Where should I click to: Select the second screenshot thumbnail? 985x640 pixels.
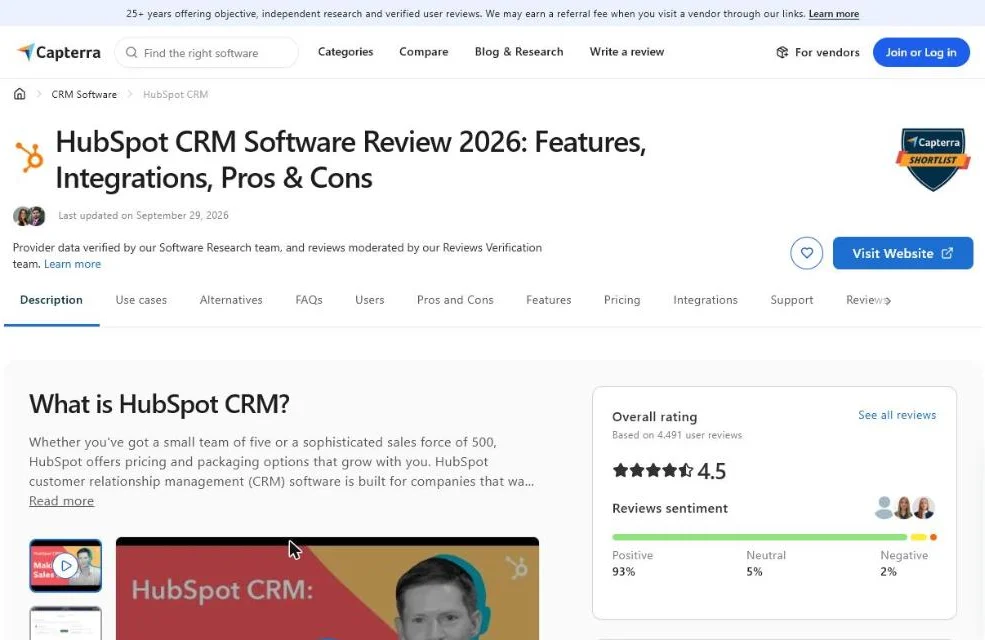(x=65, y=623)
